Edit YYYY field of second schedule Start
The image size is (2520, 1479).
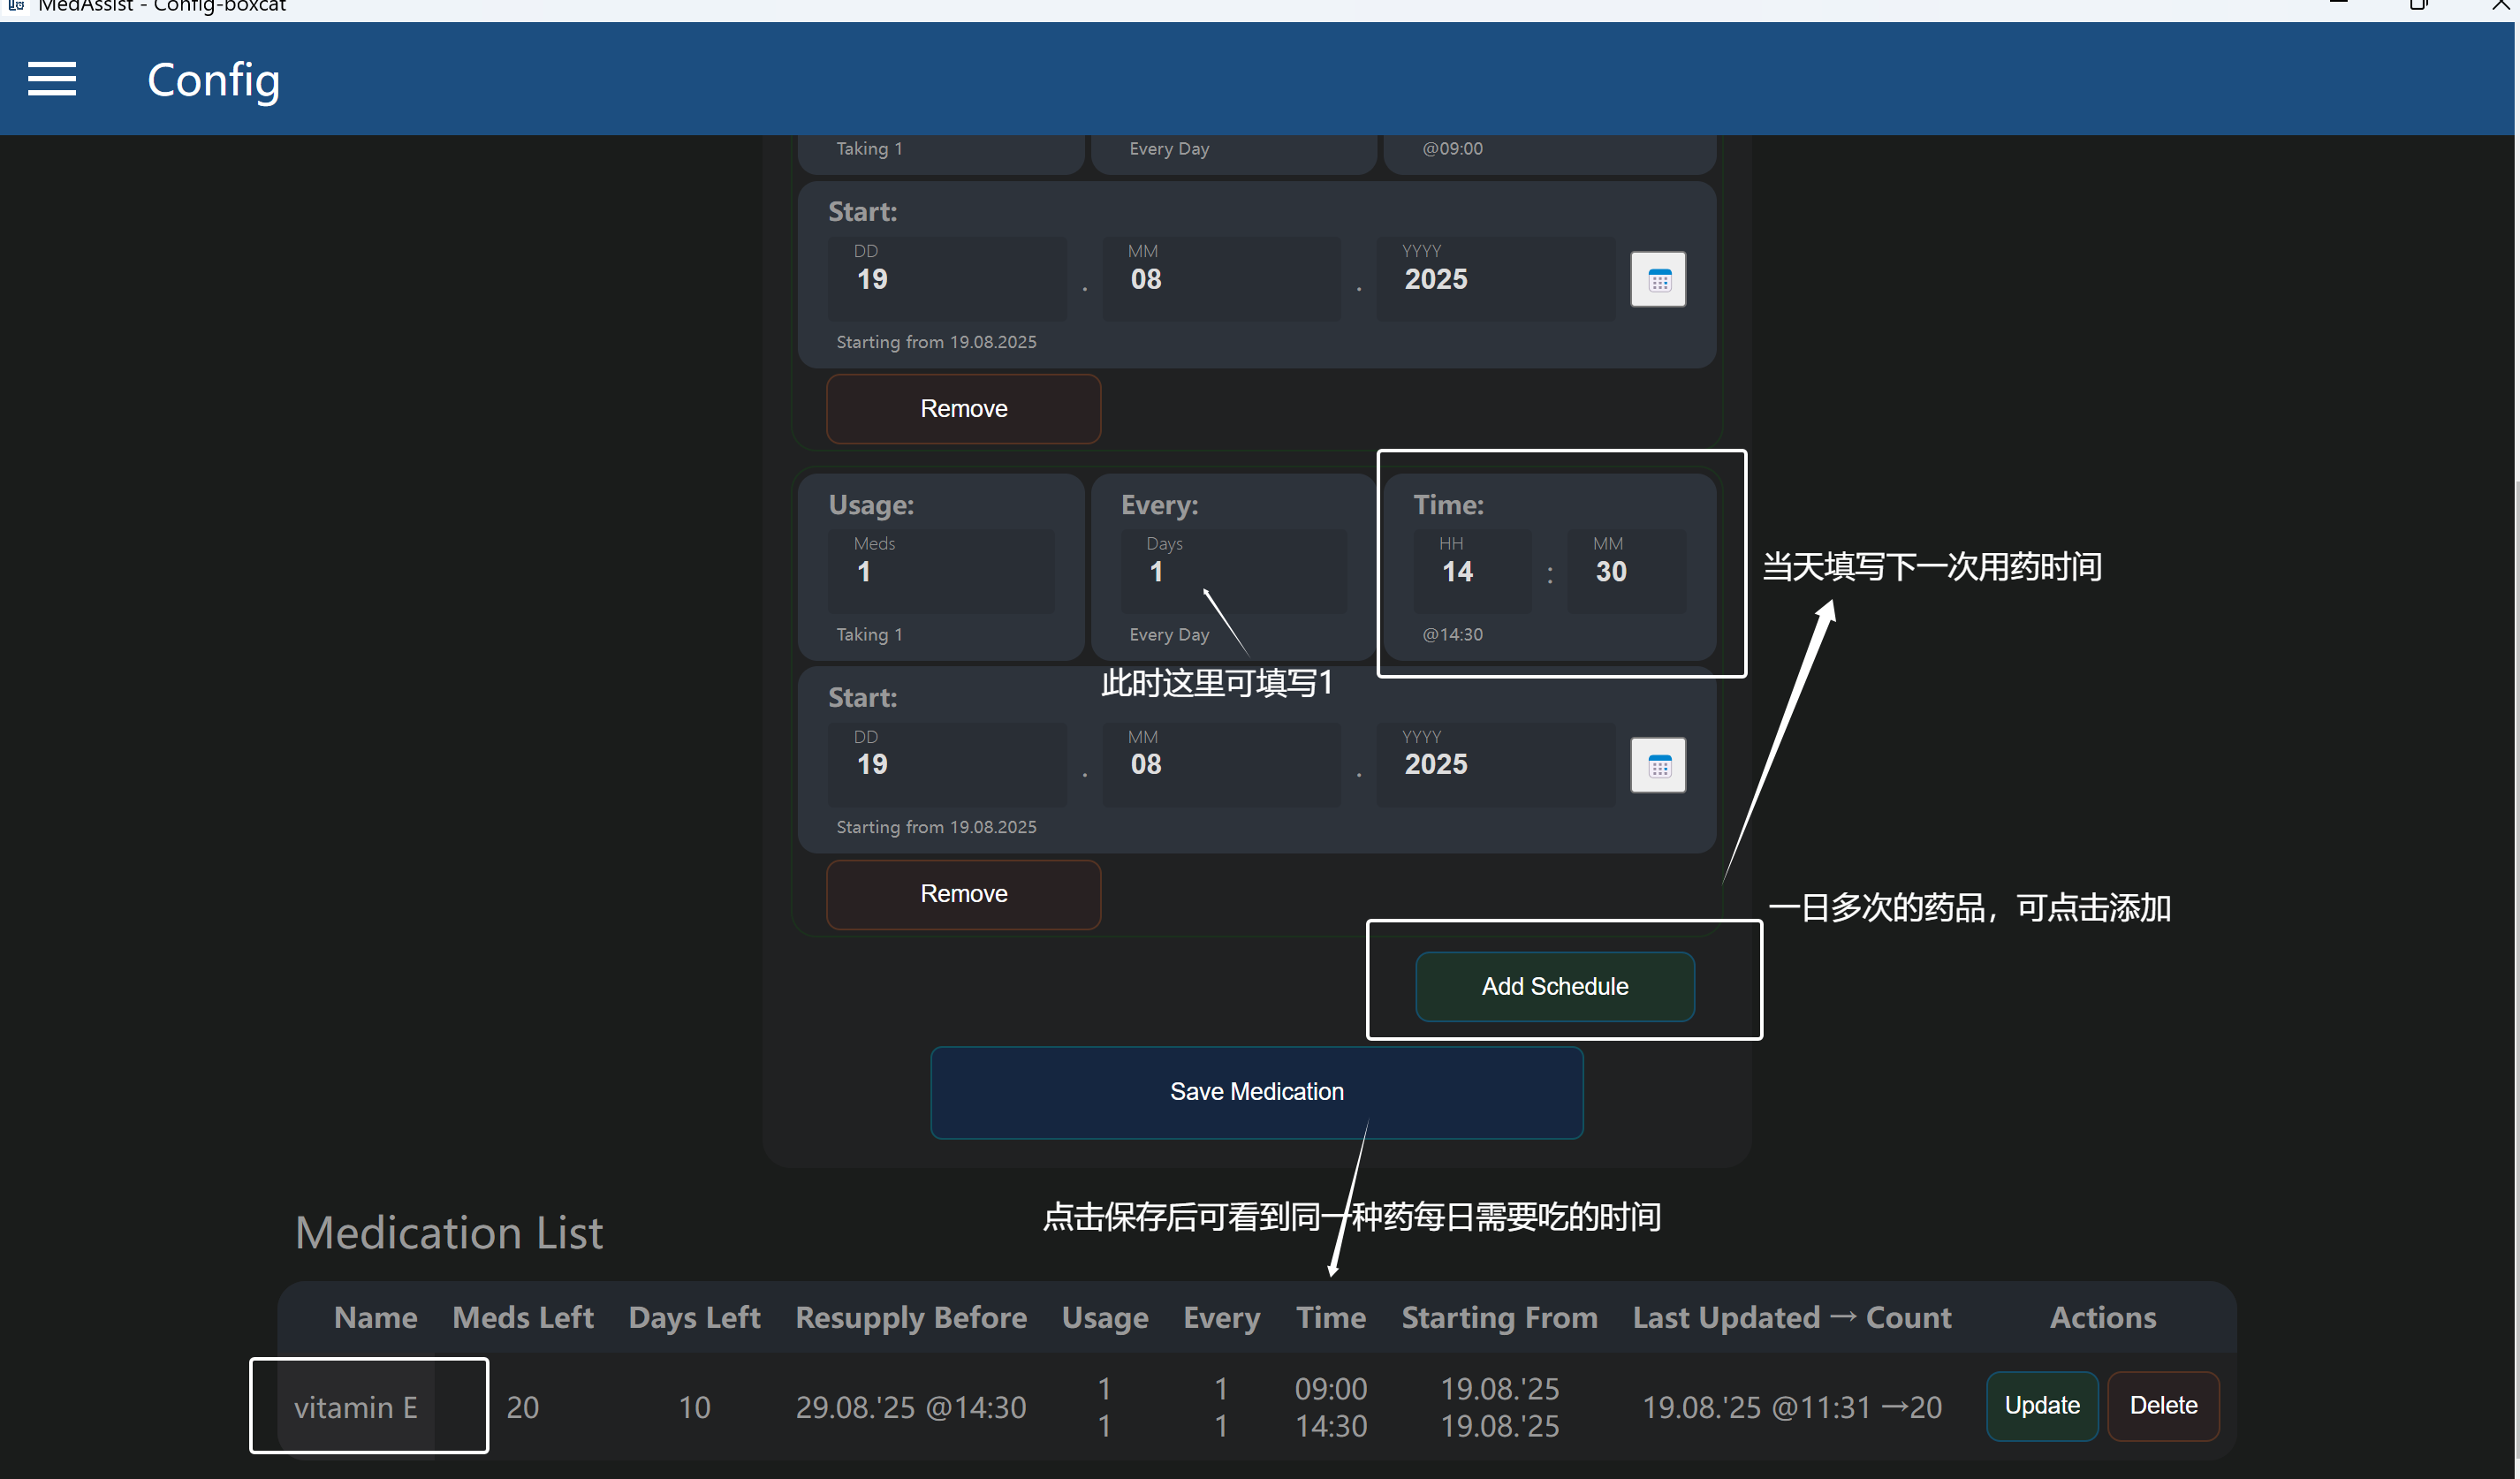tap(1495, 764)
